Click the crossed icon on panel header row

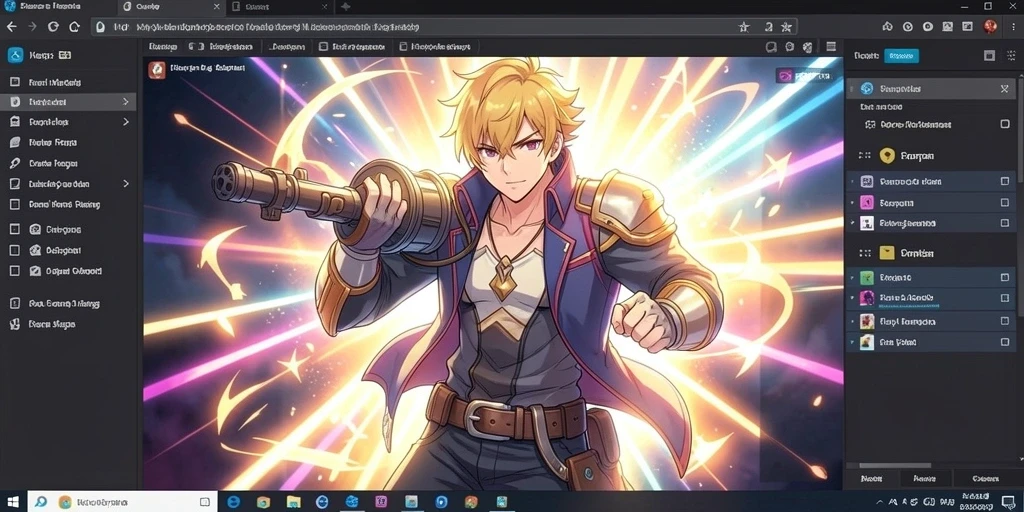coord(1004,89)
